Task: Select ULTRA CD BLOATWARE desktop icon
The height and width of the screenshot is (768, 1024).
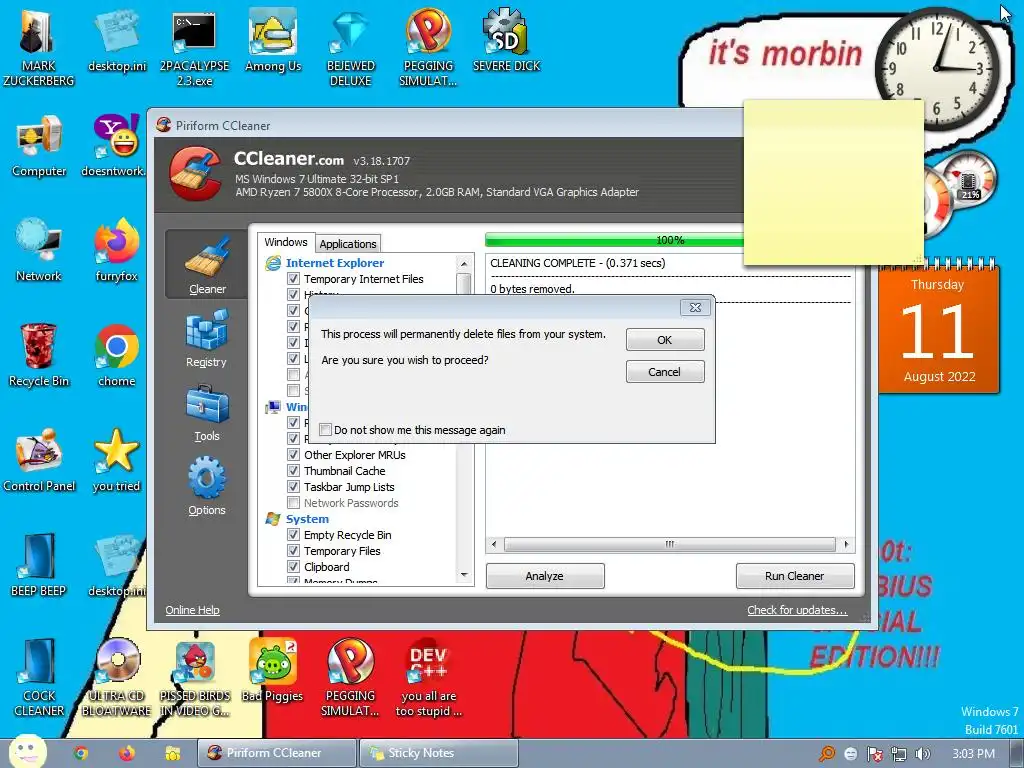Action: [x=116, y=678]
